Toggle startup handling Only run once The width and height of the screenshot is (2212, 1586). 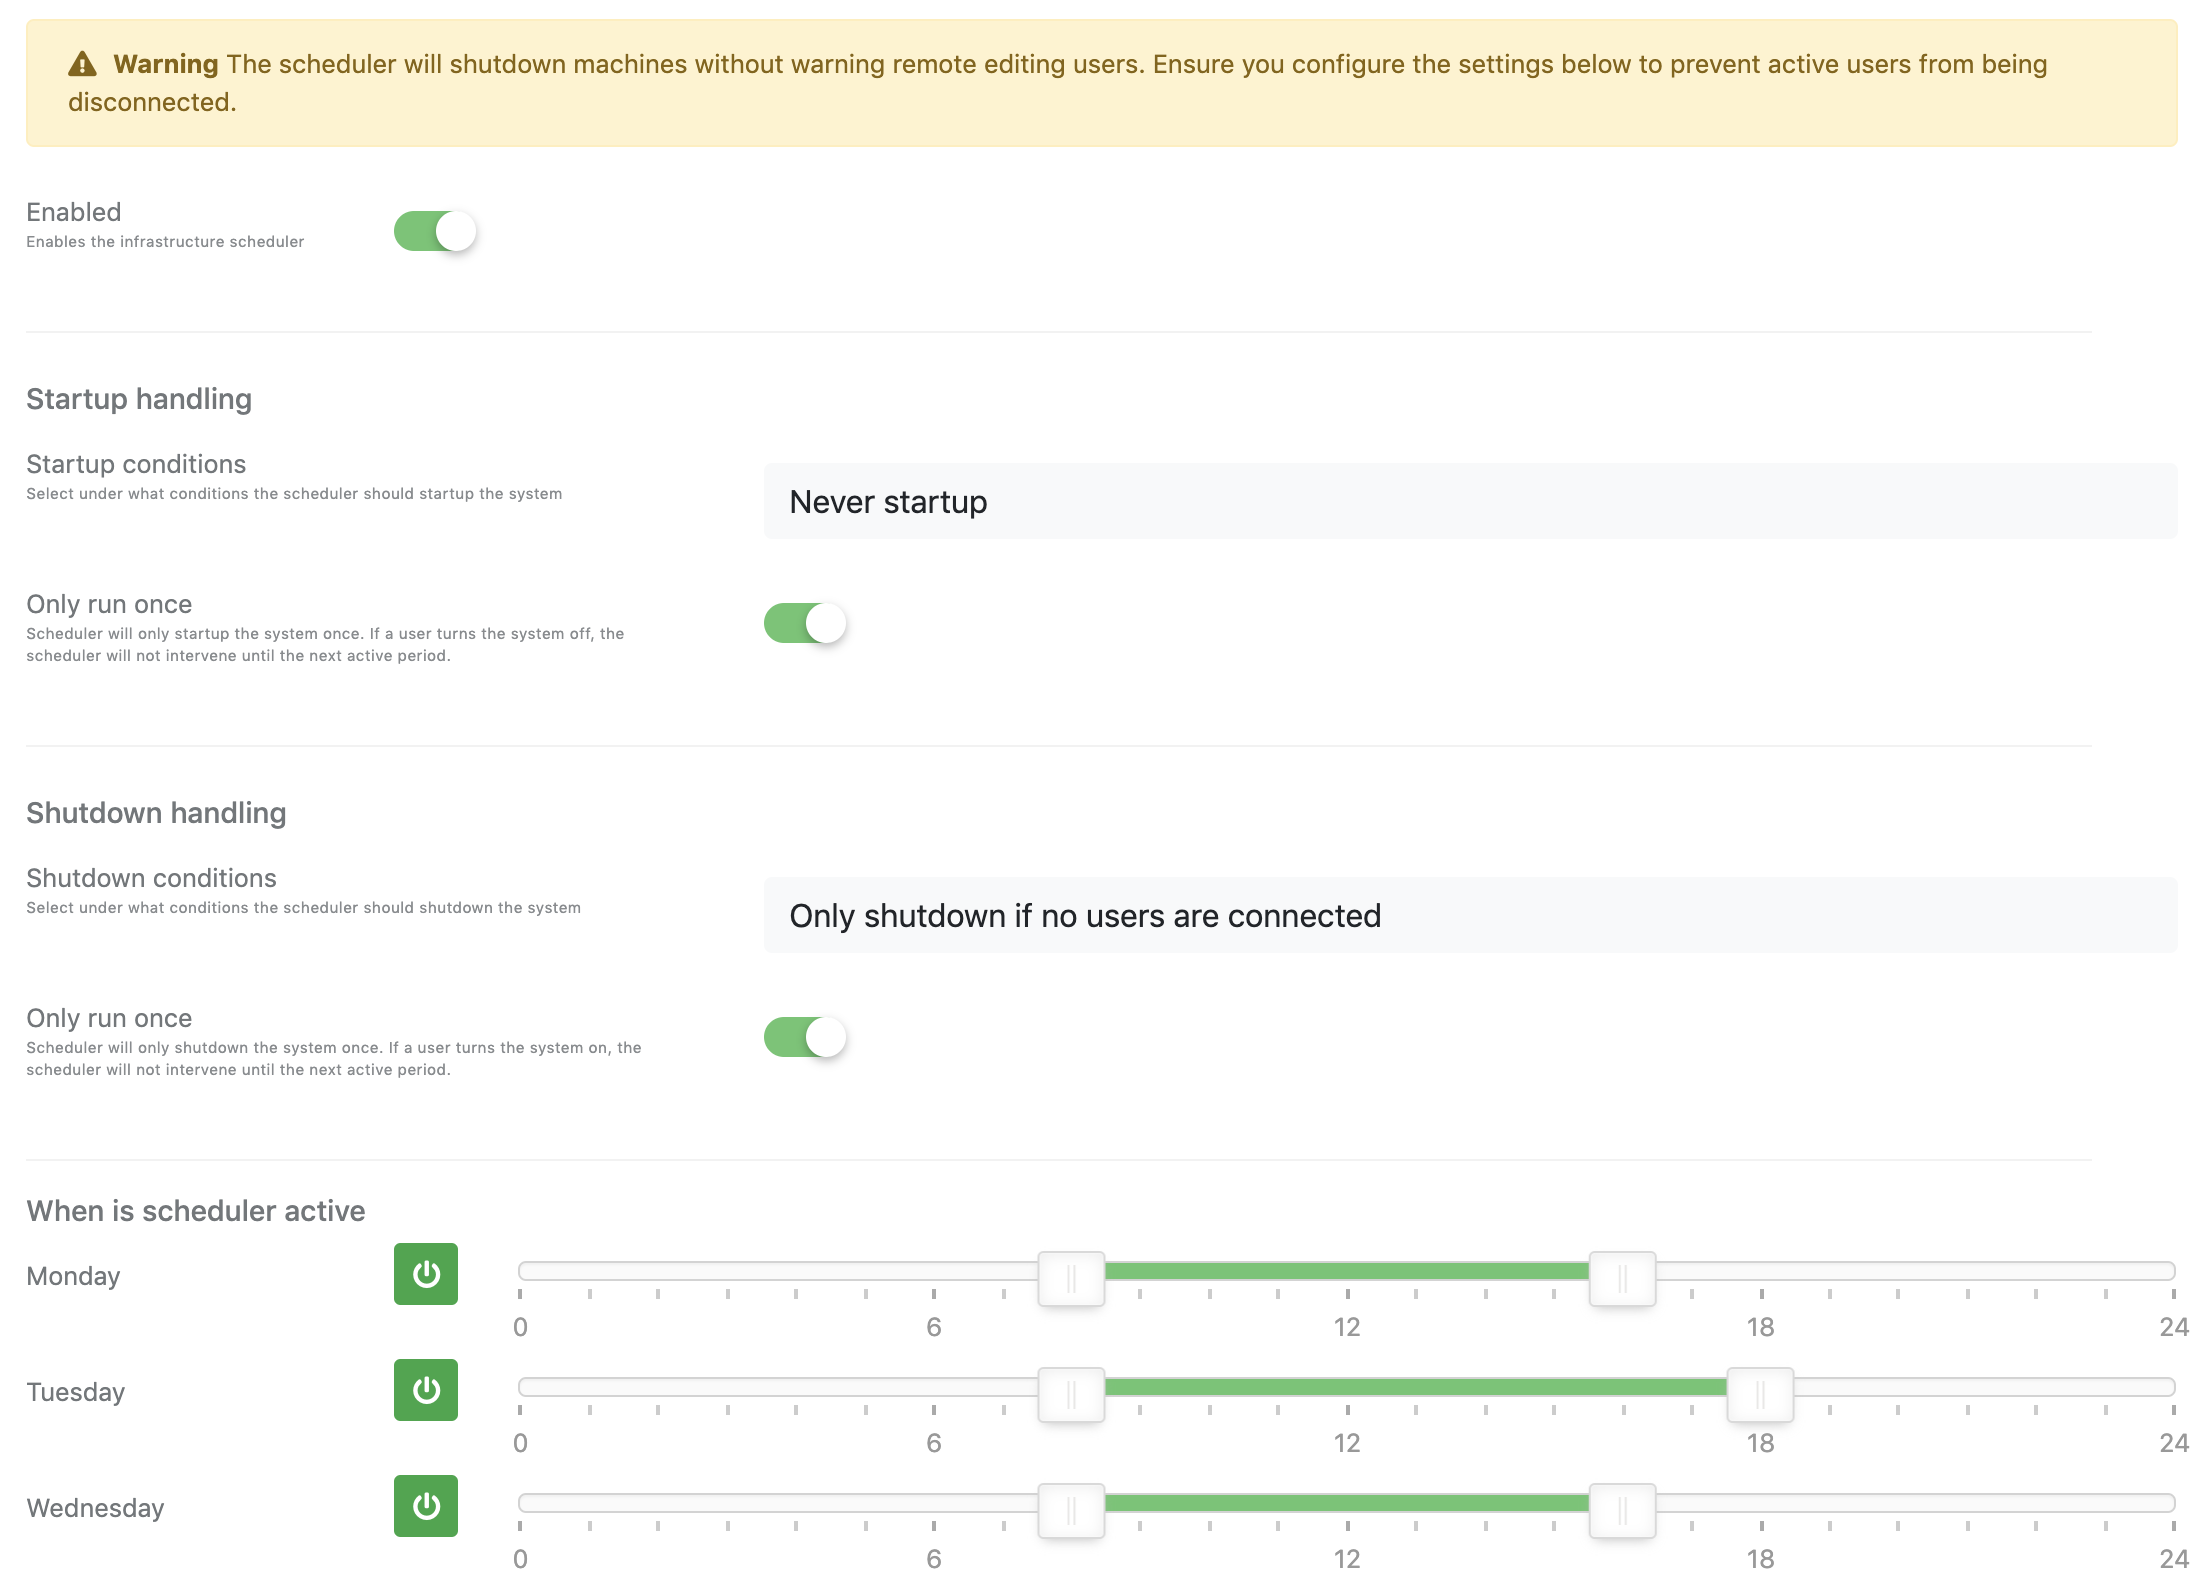pos(805,623)
